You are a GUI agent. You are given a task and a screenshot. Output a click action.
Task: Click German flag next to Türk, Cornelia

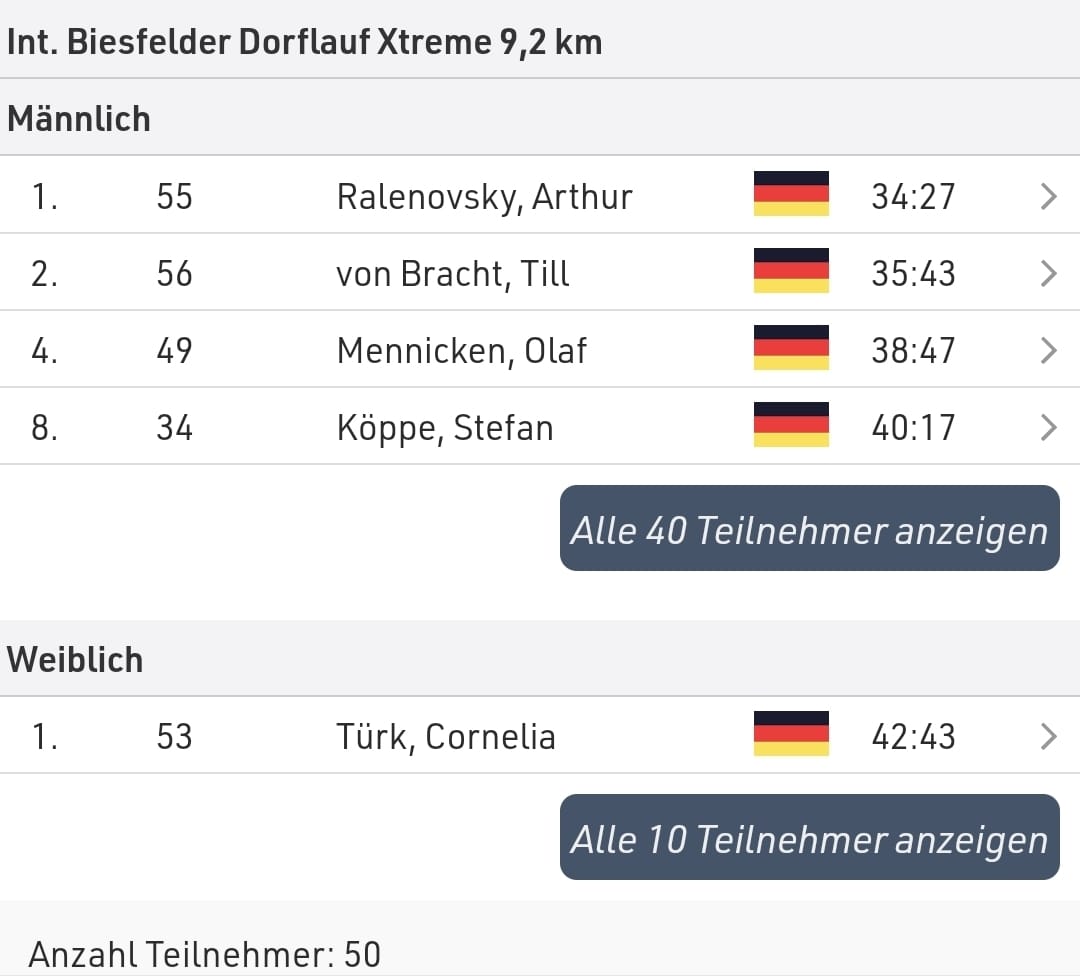(791, 734)
